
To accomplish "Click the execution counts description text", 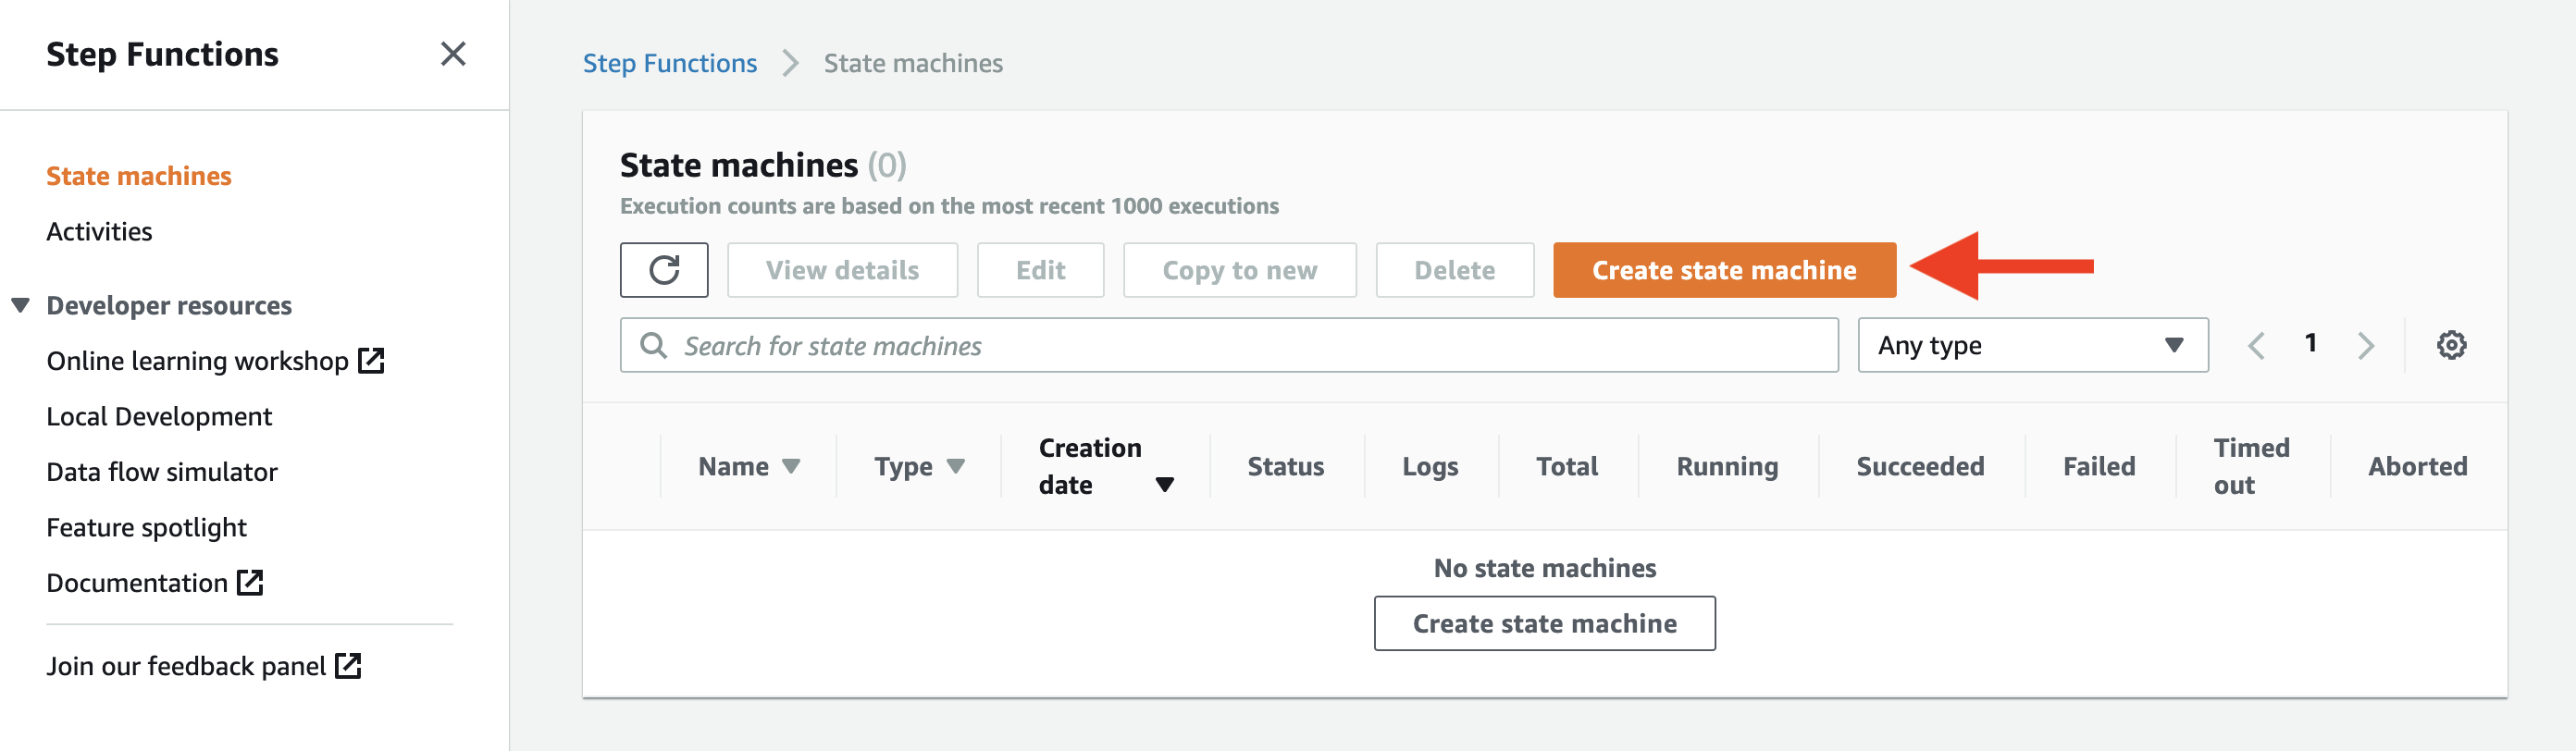I will tap(949, 206).
